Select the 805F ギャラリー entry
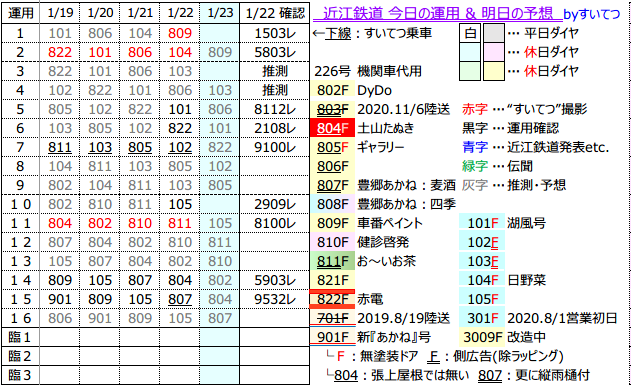 [x=357, y=147]
